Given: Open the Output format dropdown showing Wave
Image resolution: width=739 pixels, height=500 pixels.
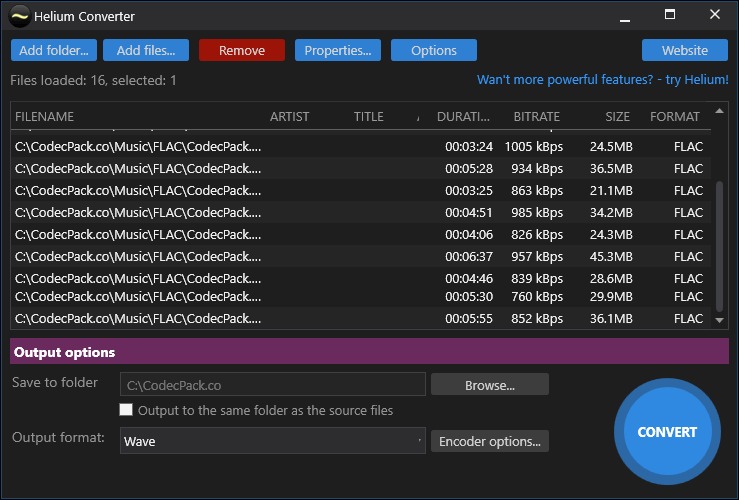Looking at the screenshot, I should [x=273, y=441].
